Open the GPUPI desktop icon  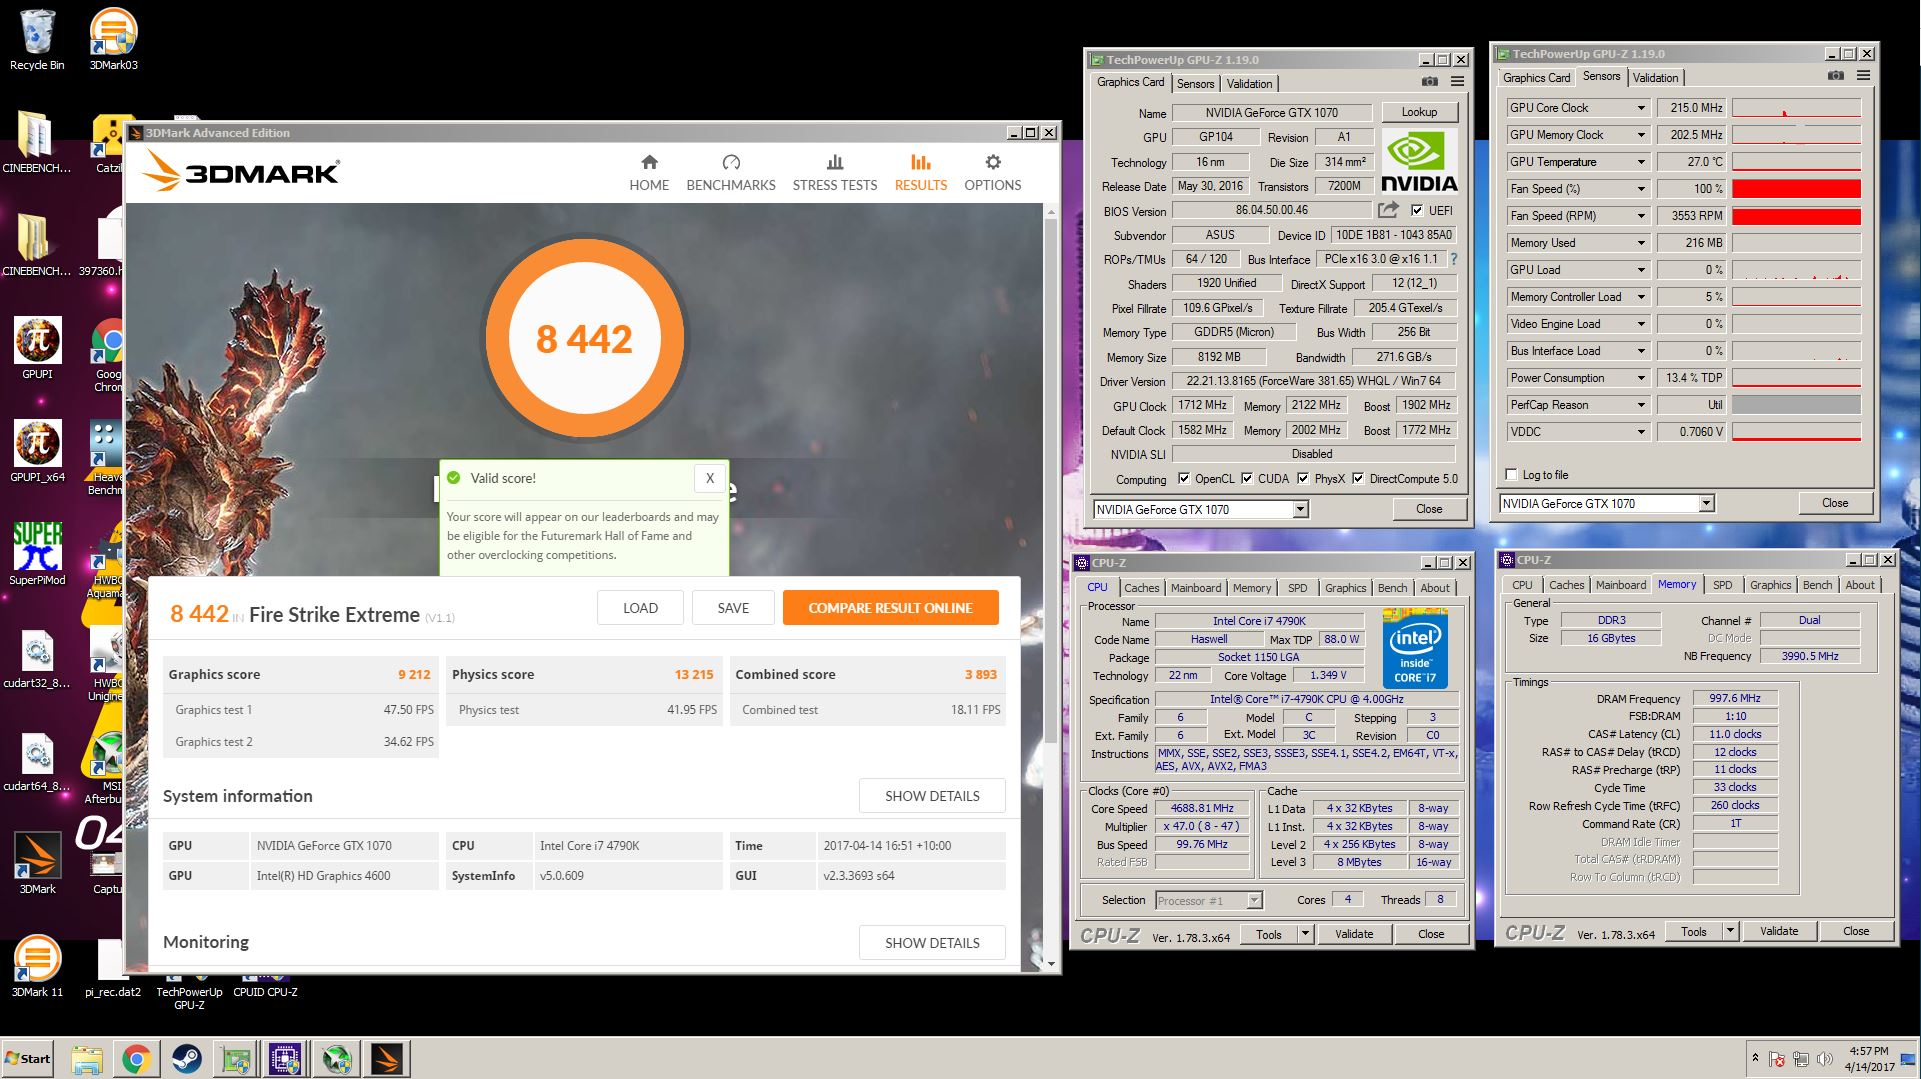pos(37,347)
